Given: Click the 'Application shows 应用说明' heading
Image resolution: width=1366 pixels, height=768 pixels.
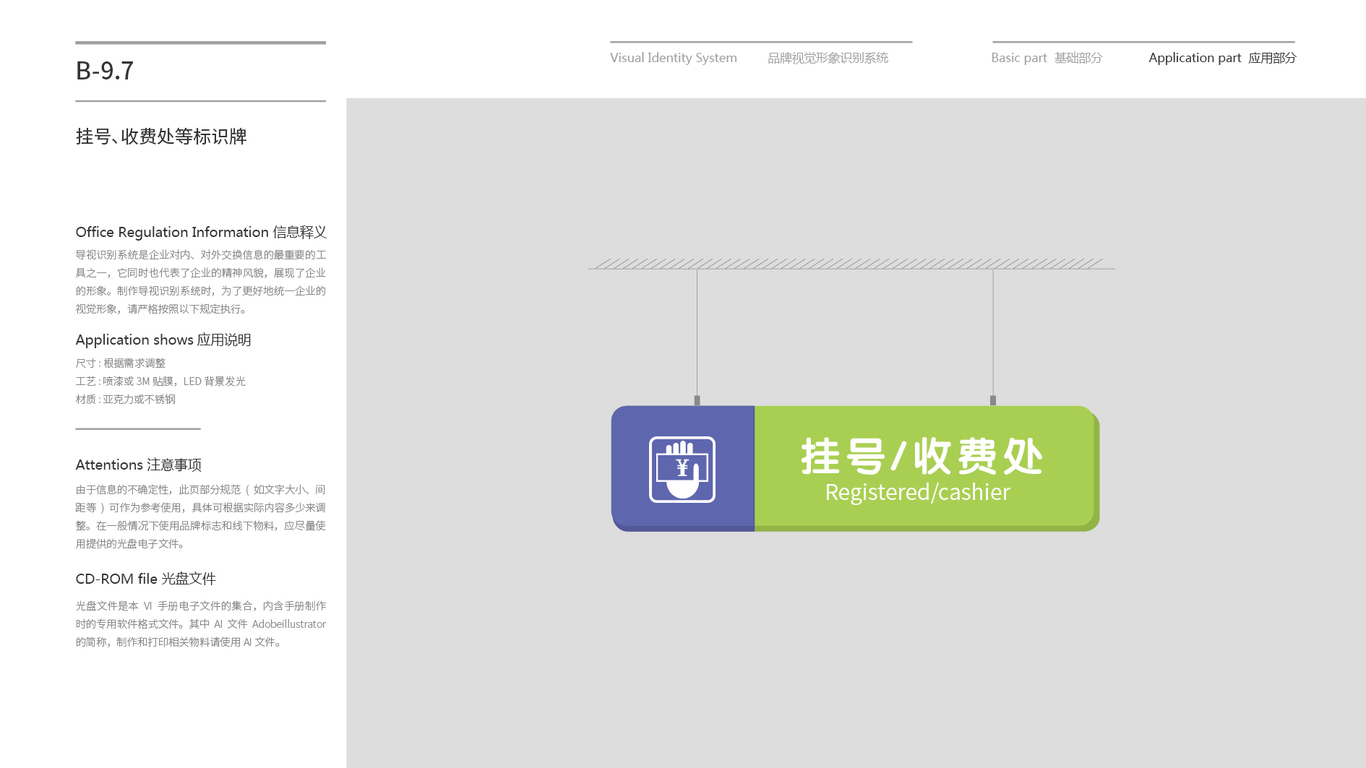Looking at the screenshot, I should [163, 340].
